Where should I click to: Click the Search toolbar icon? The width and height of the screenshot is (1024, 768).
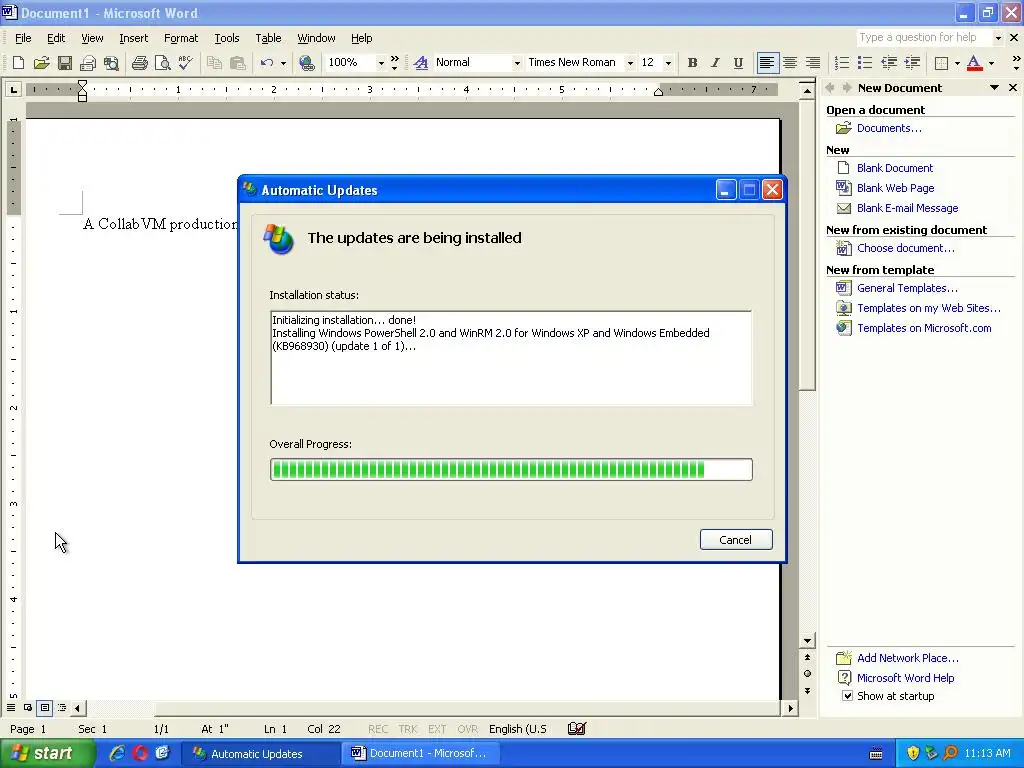click(111, 63)
